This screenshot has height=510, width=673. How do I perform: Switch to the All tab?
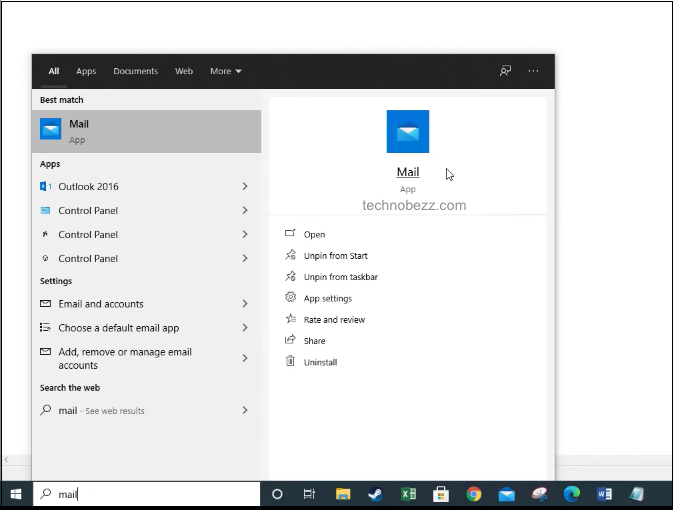(x=54, y=71)
